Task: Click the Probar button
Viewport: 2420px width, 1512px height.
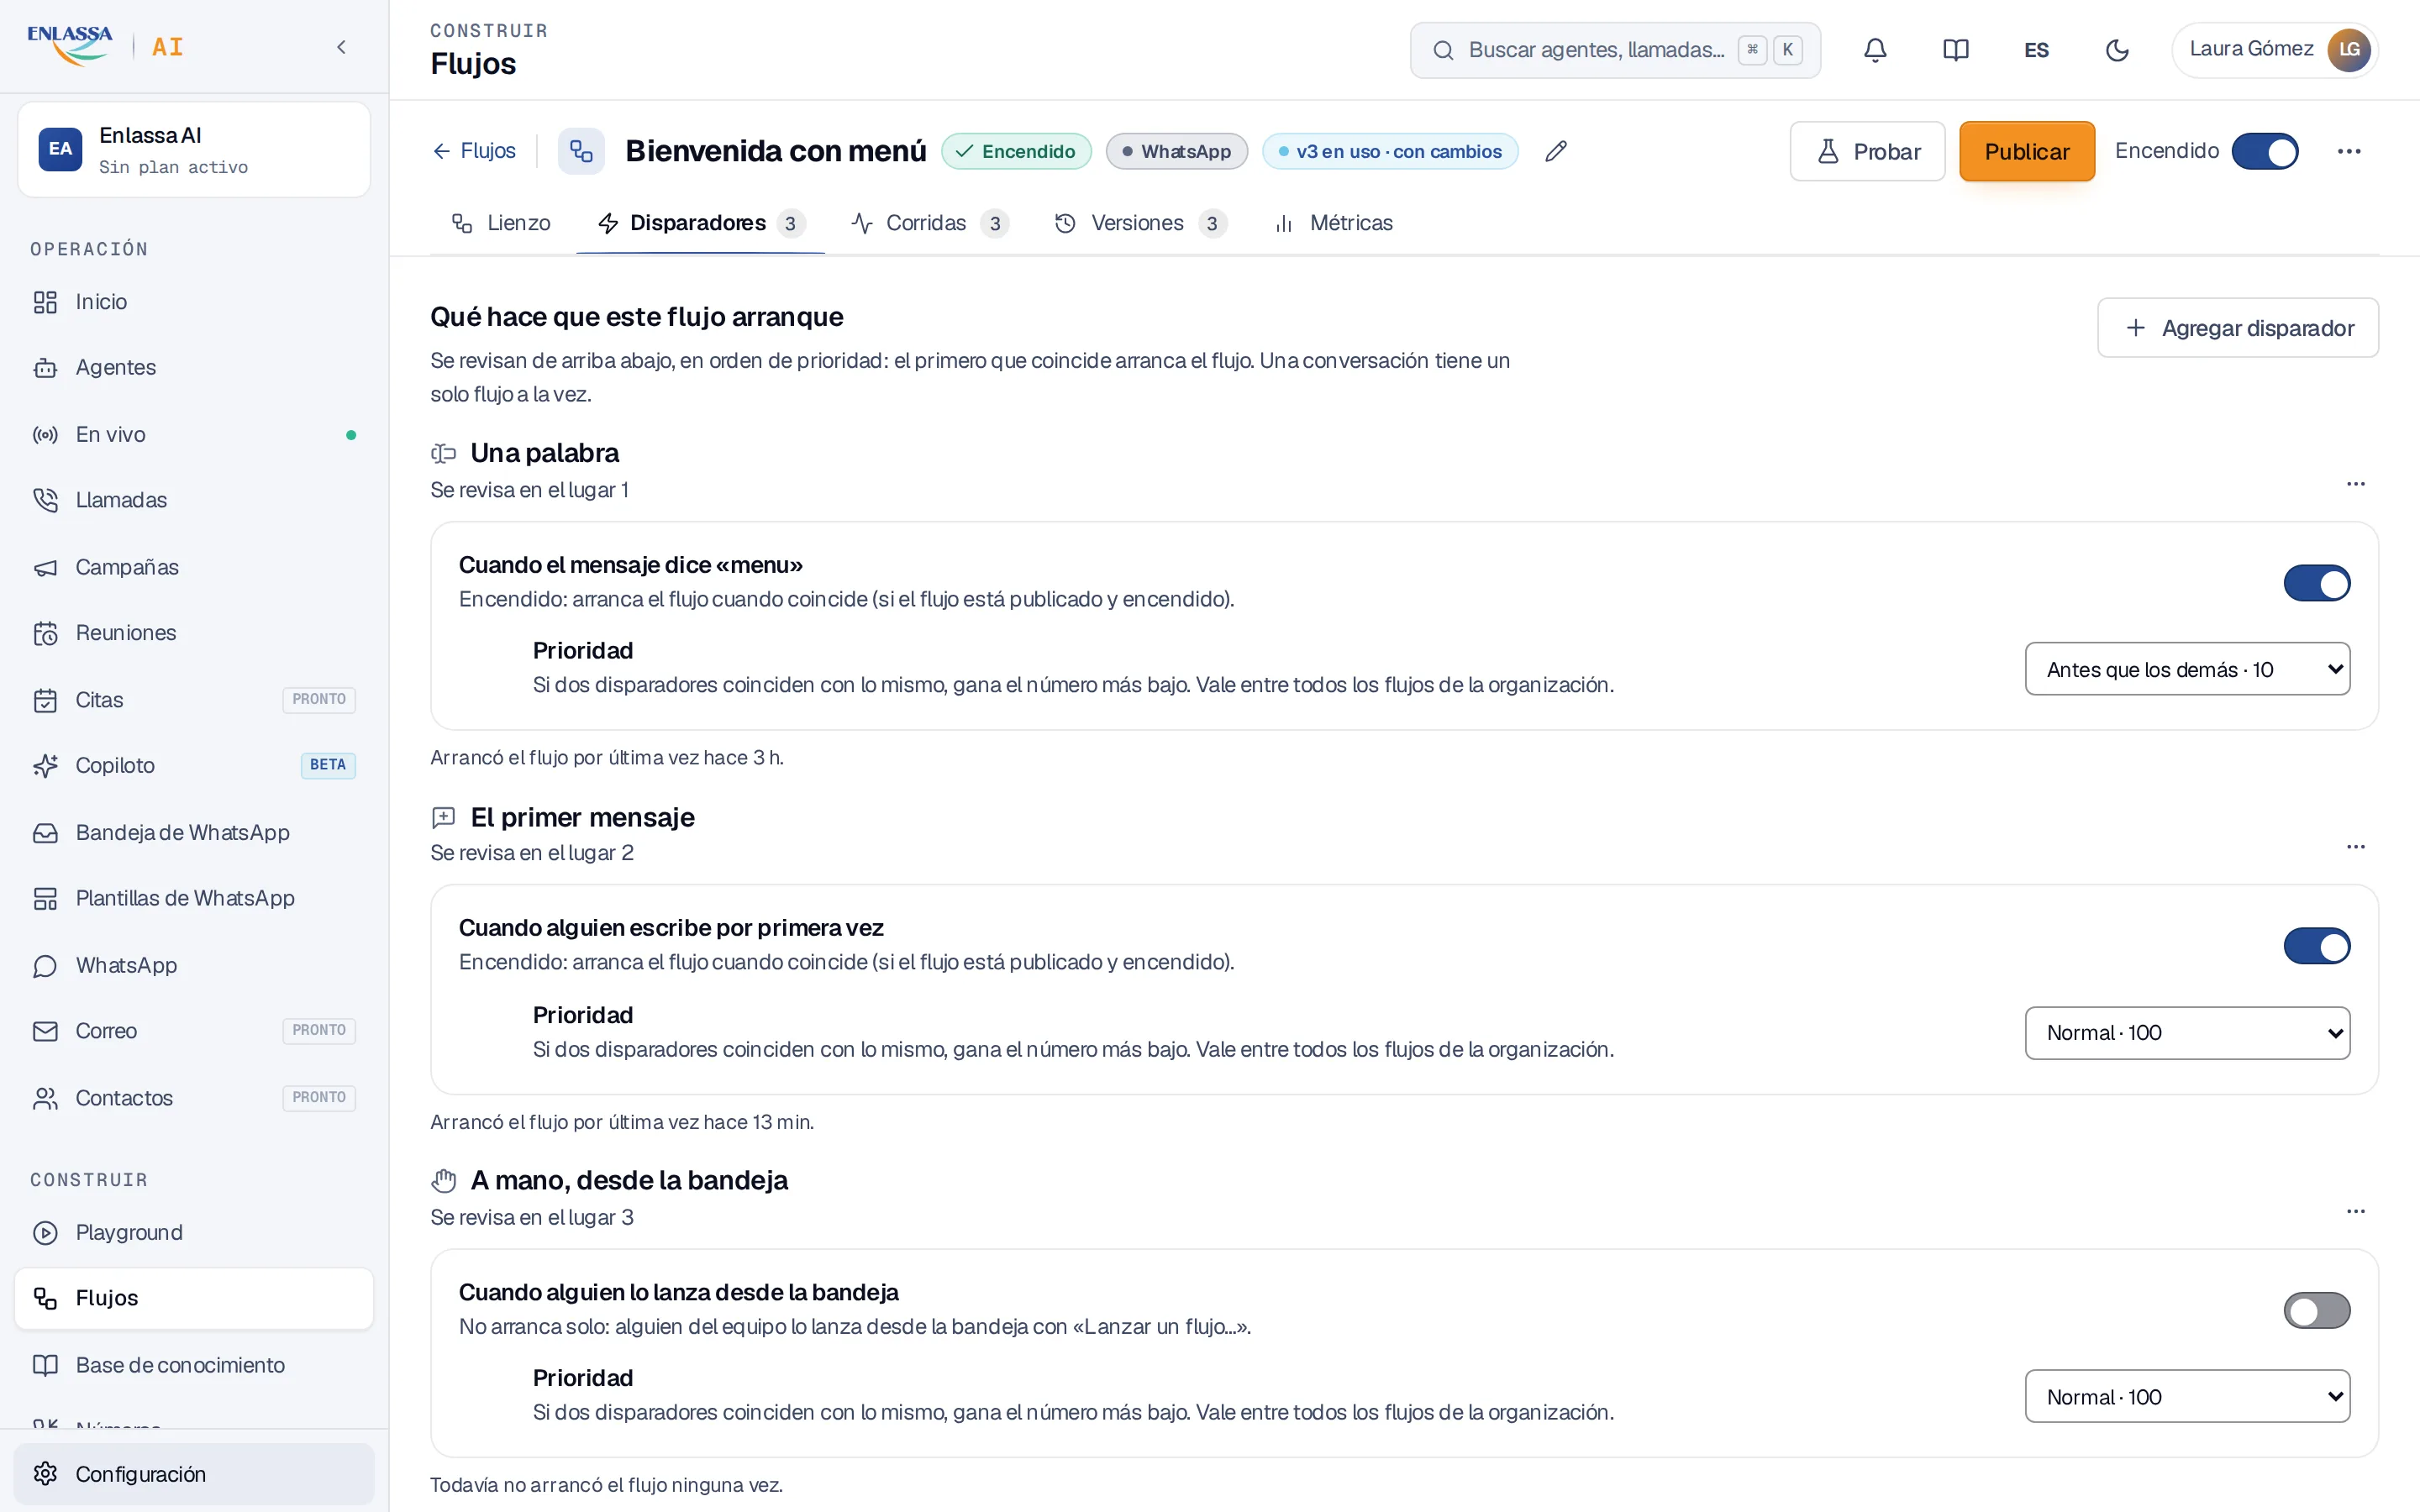Action: pyautogui.click(x=1867, y=152)
